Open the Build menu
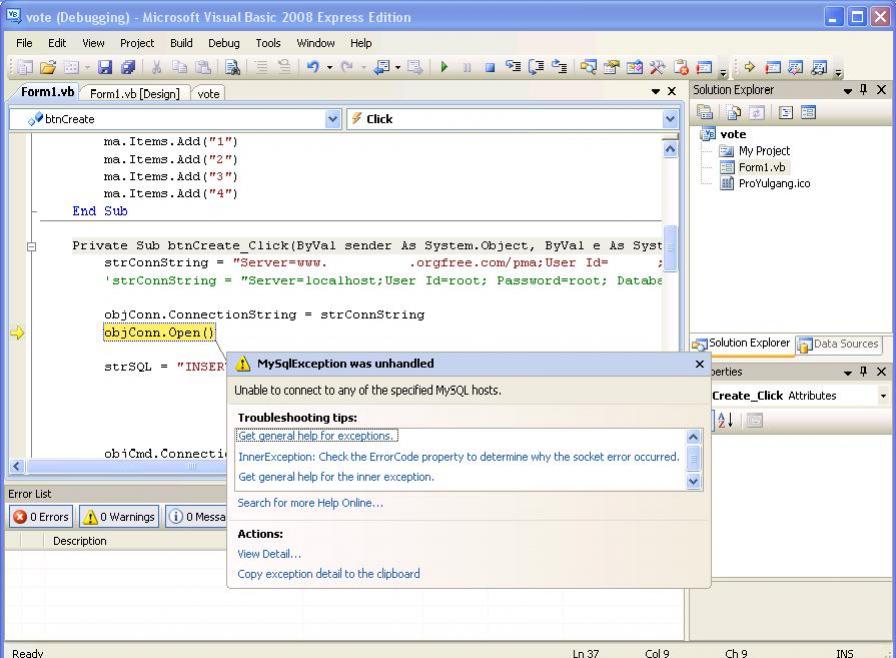This screenshot has width=896, height=658. (x=181, y=43)
